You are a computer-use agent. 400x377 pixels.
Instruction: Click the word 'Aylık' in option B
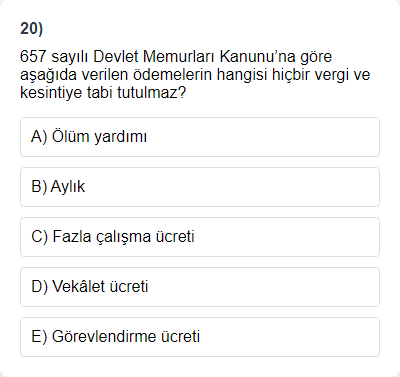pyautogui.click(x=68, y=187)
